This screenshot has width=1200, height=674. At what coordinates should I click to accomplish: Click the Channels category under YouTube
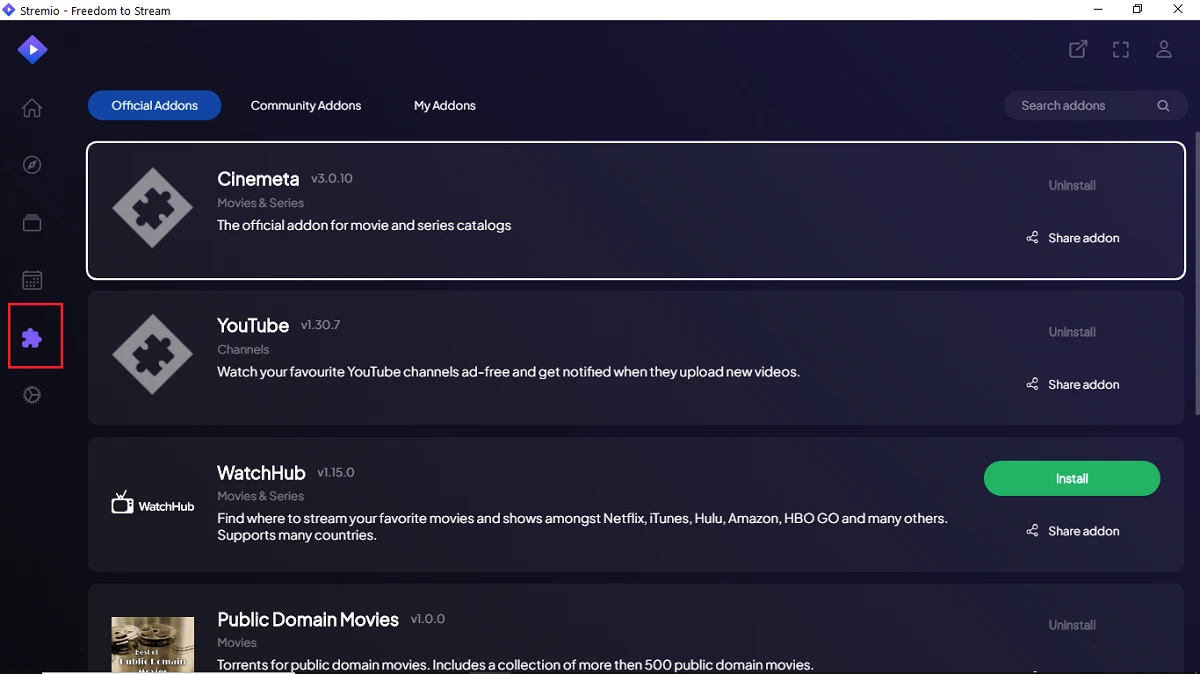tap(243, 349)
